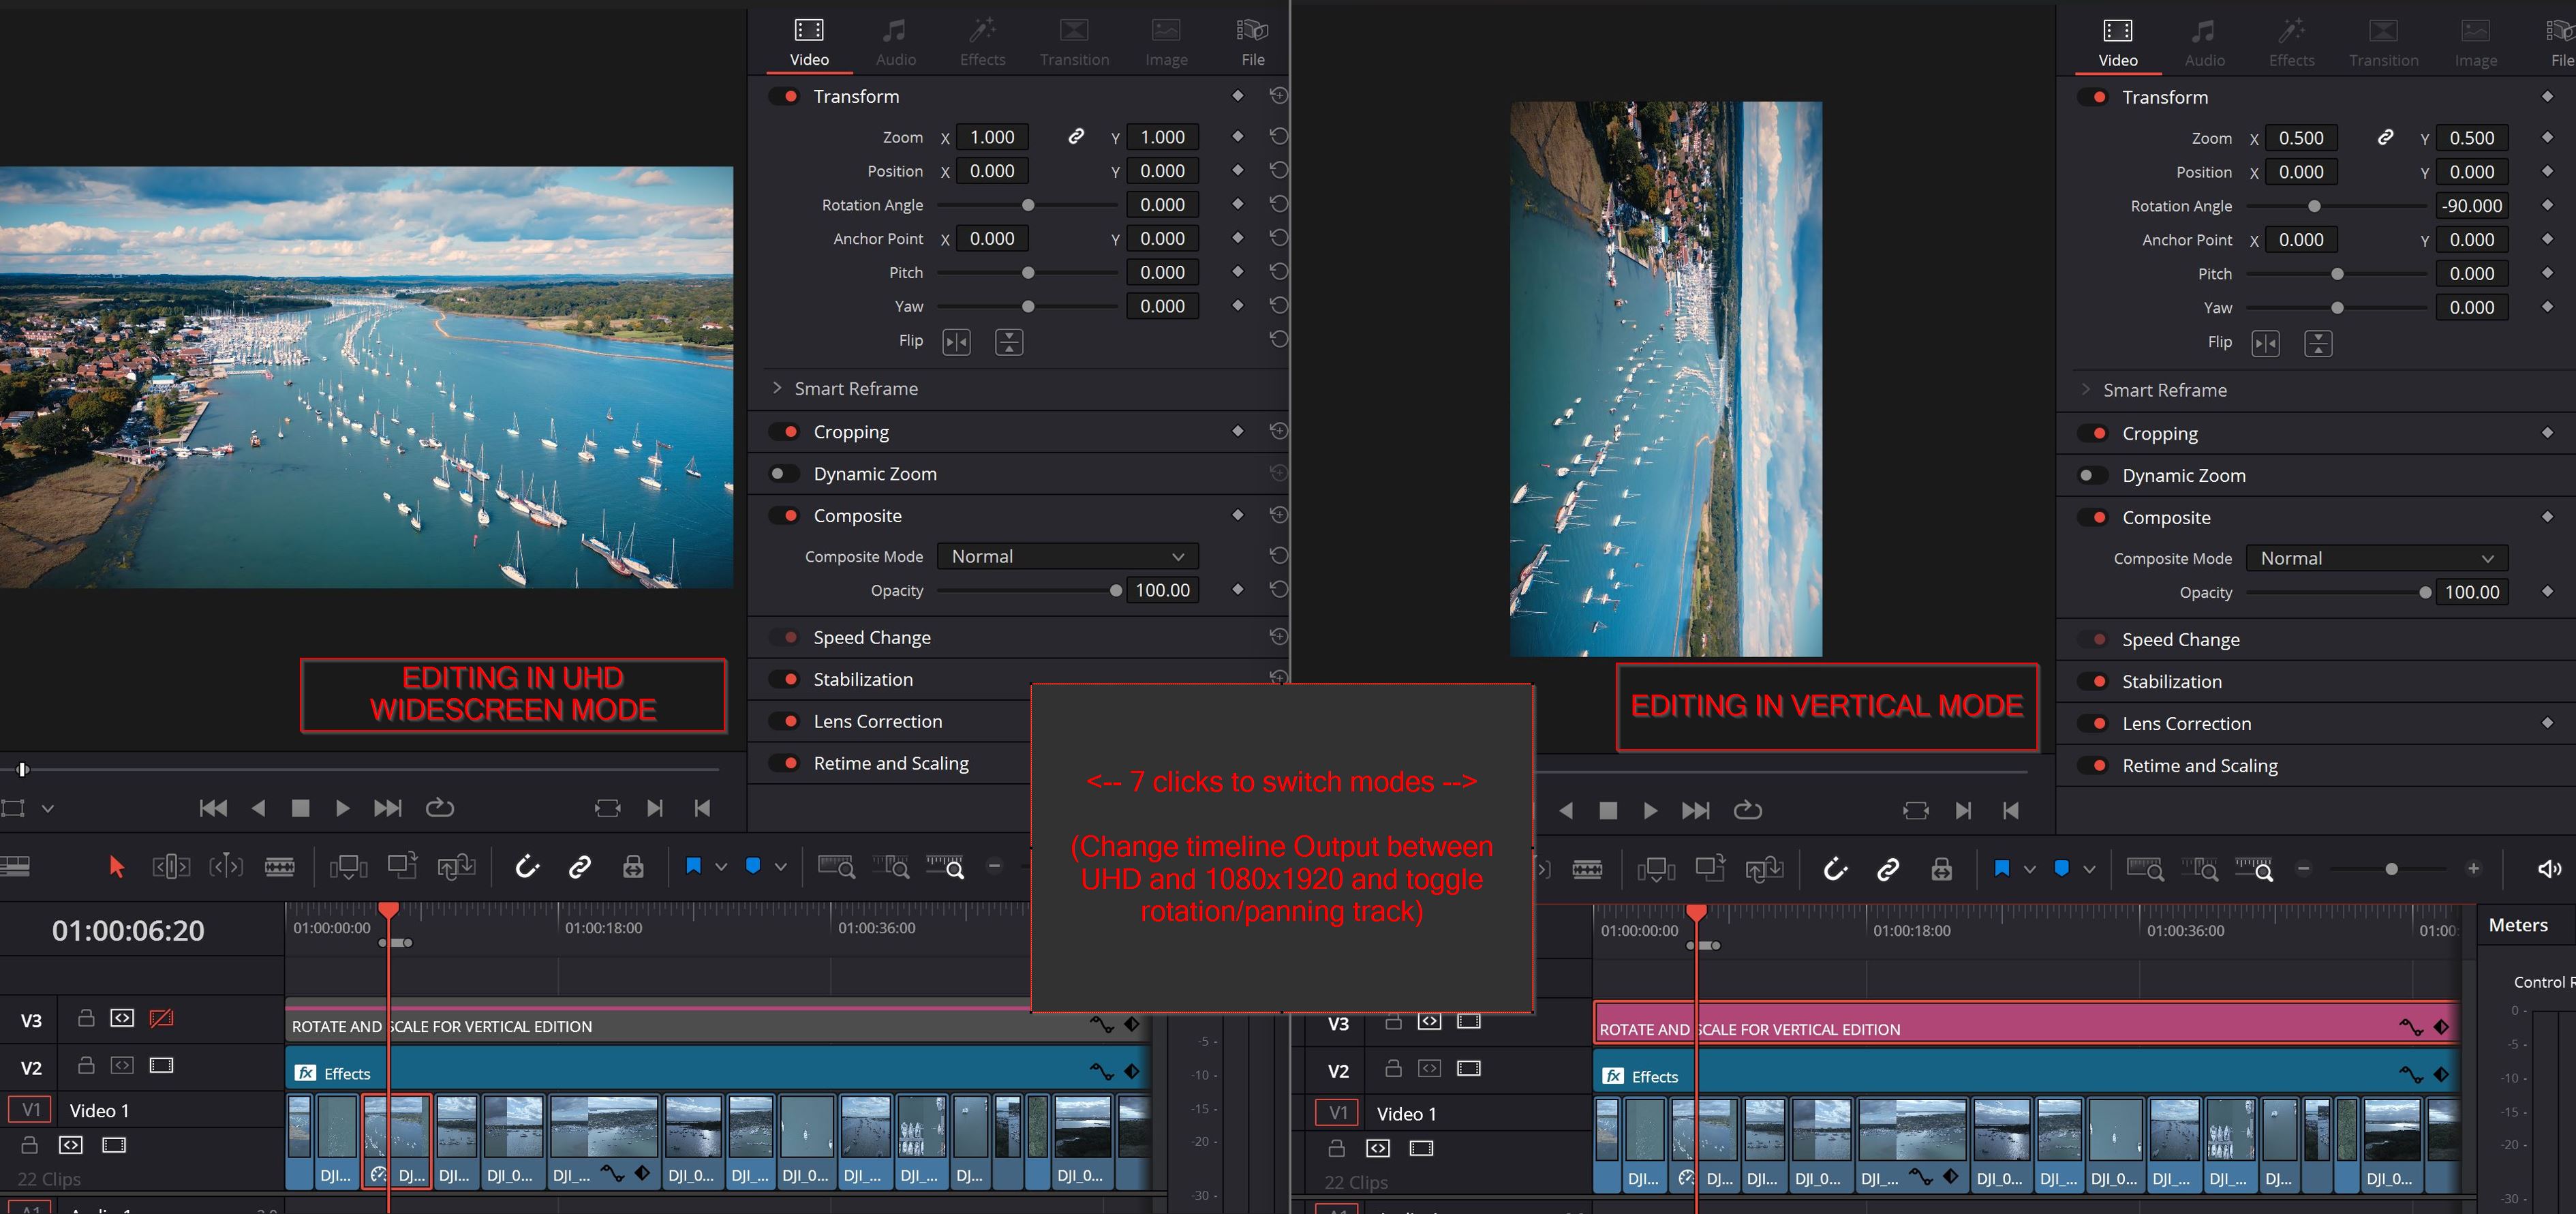Toggle Loop playback in left viewer
Screen dimensions: 2576x1214
click(x=440, y=808)
